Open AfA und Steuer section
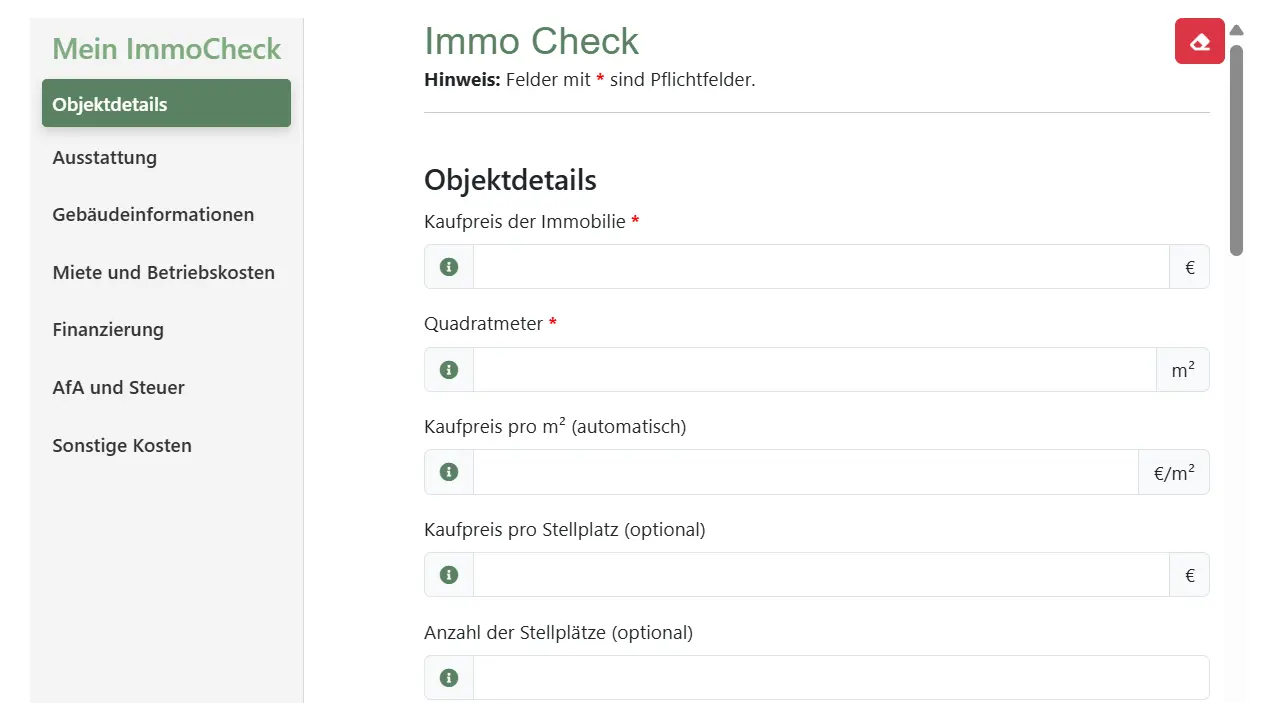The image size is (1261, 703). click(x=118, y=388)
